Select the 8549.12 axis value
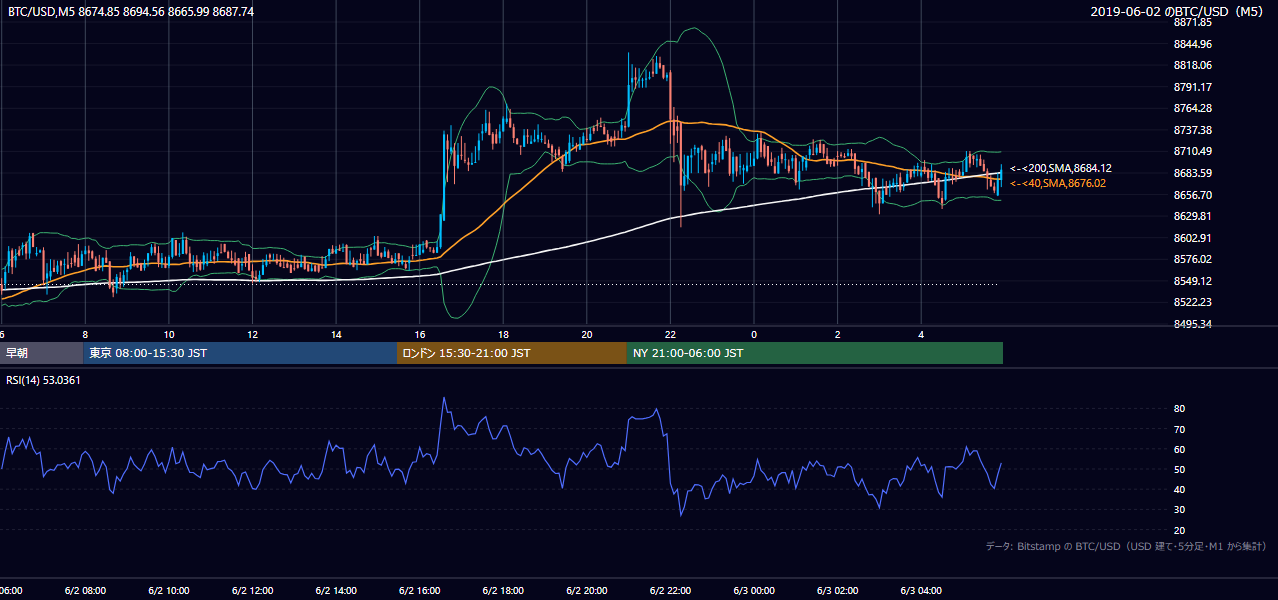This screenshot has height=600, width=1278. pyautogui.click(x=1194, y=281)
